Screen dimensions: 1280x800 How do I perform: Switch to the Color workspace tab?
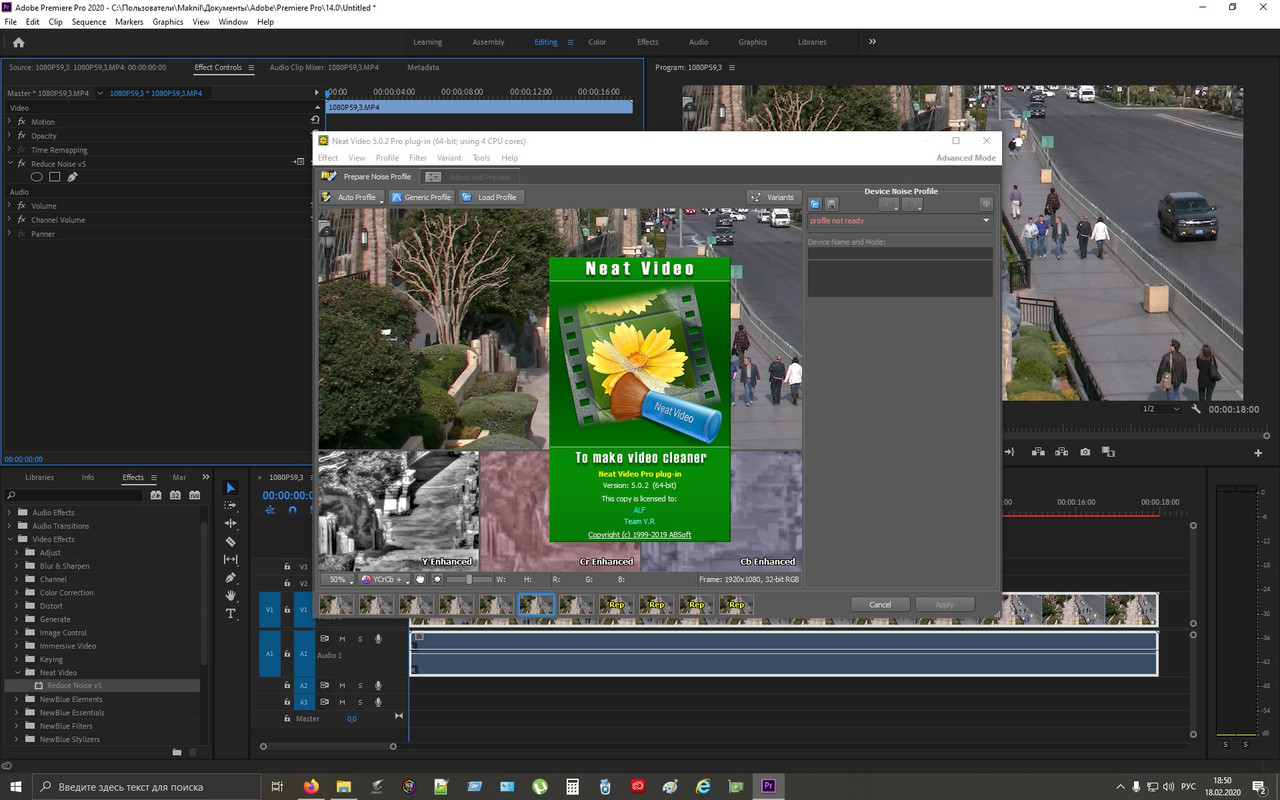click(597, 42)
